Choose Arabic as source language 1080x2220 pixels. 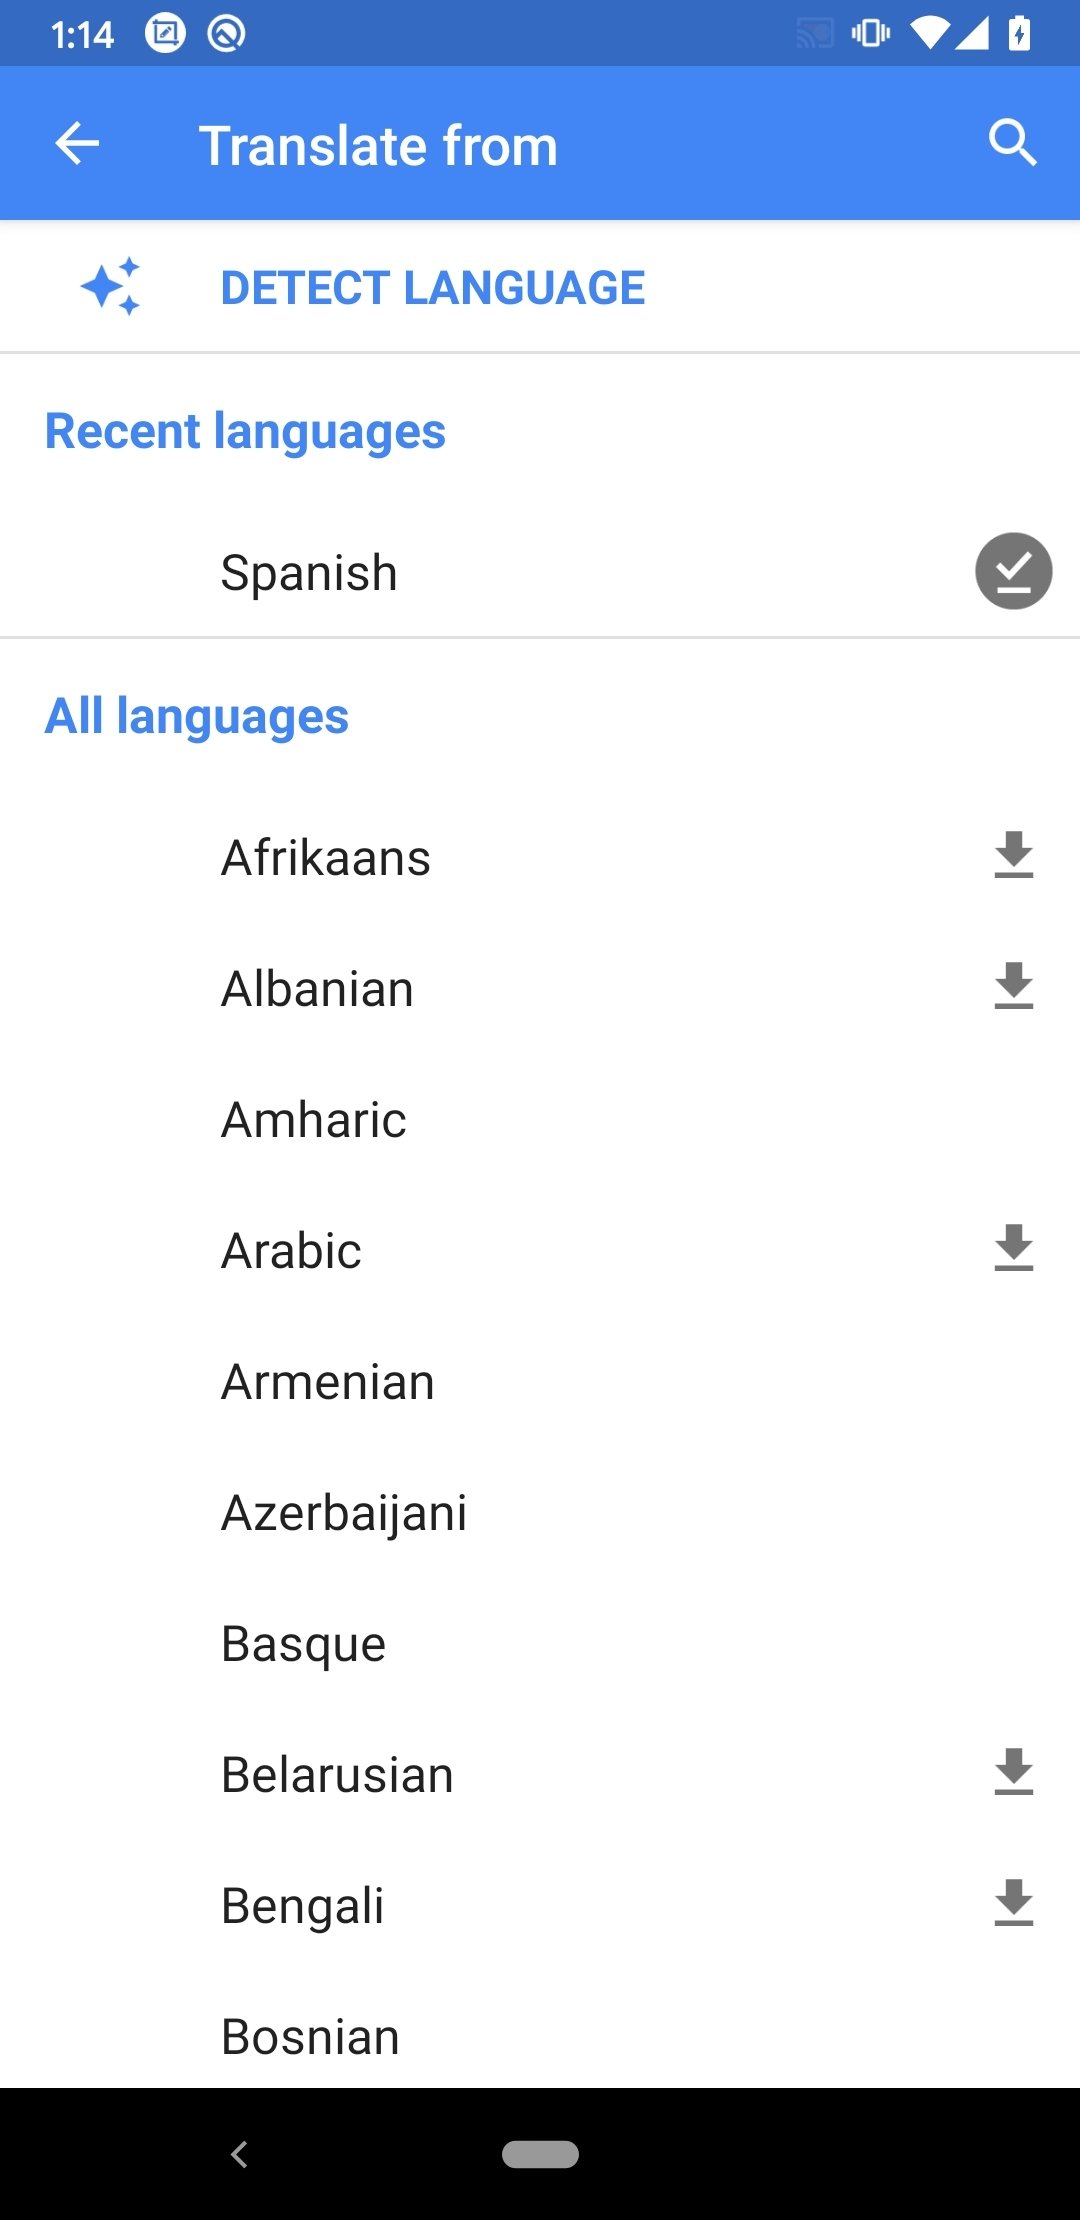pos(291,1251)
